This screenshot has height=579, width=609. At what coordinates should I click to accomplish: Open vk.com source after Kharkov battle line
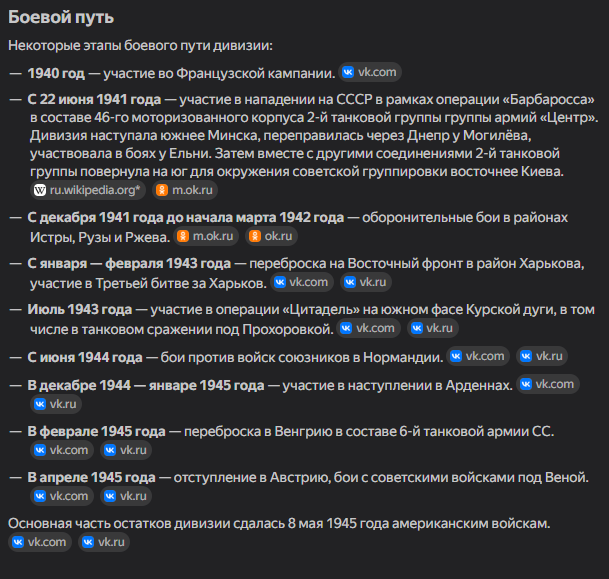click(x=302, y=282)
